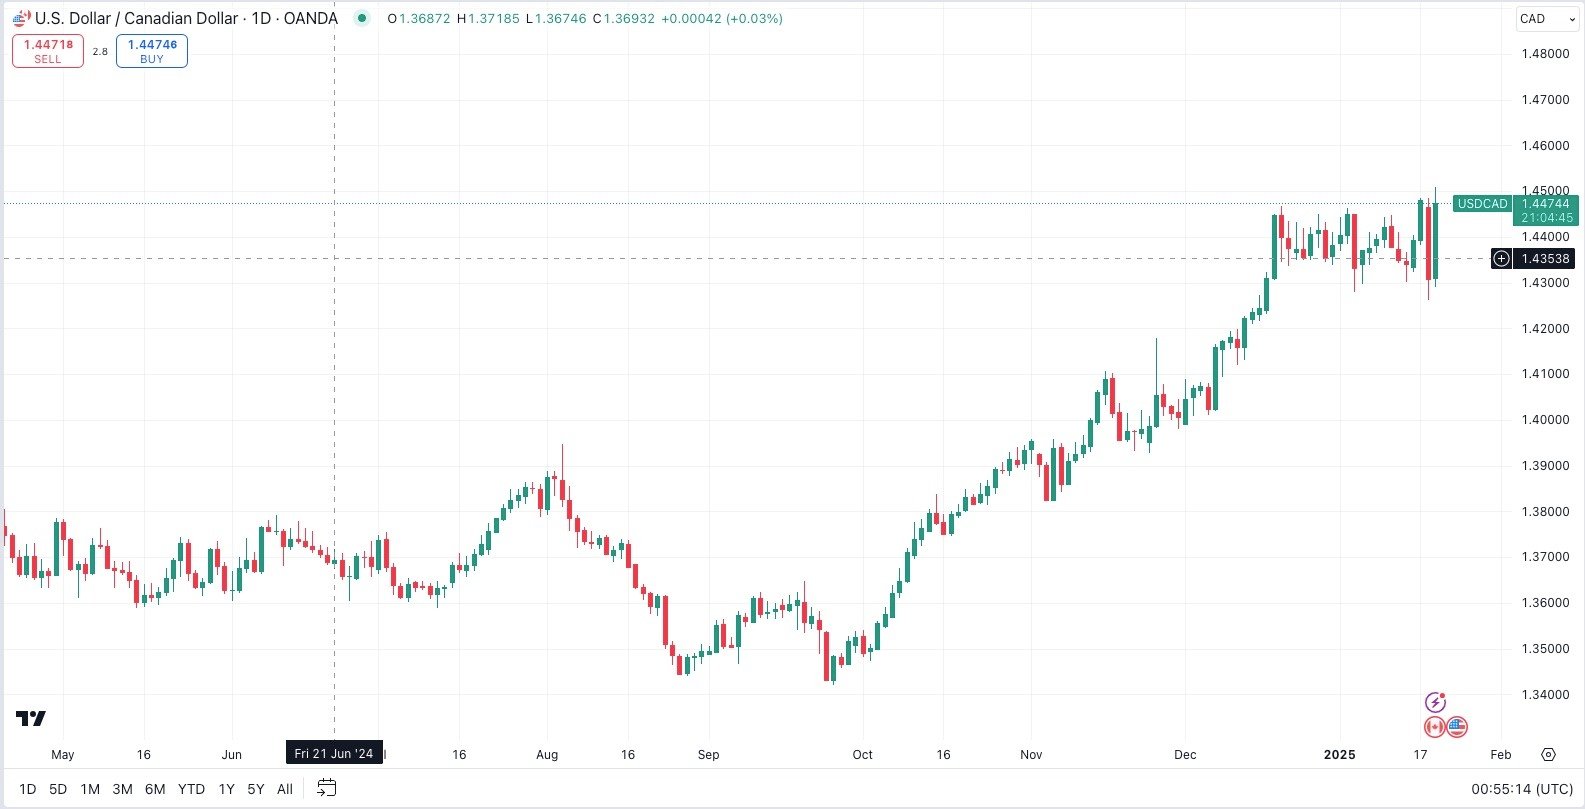Click the Feb time axis label

1501,755
